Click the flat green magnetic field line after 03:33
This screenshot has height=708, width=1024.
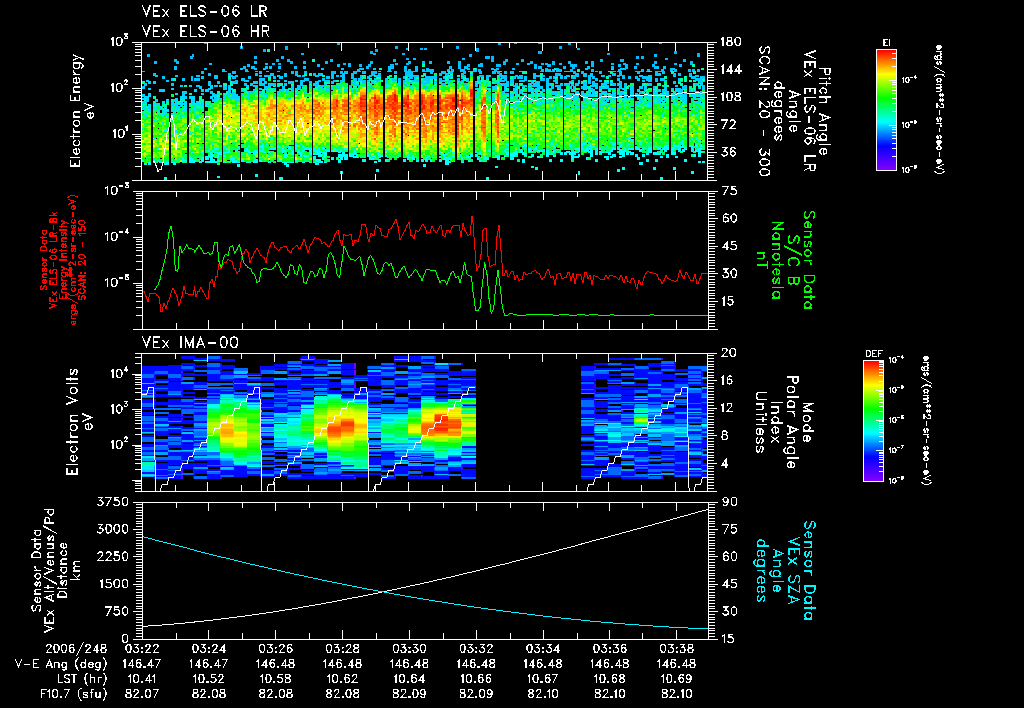pos(607,315)
